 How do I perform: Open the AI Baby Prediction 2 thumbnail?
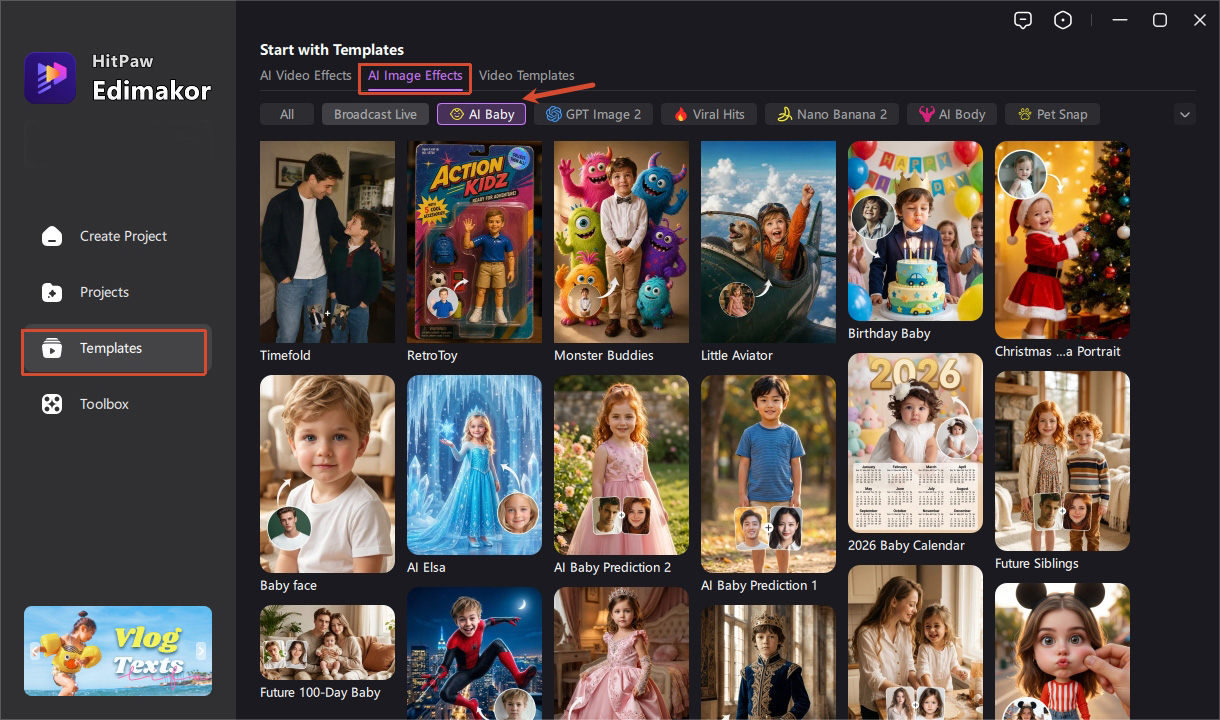621,465
